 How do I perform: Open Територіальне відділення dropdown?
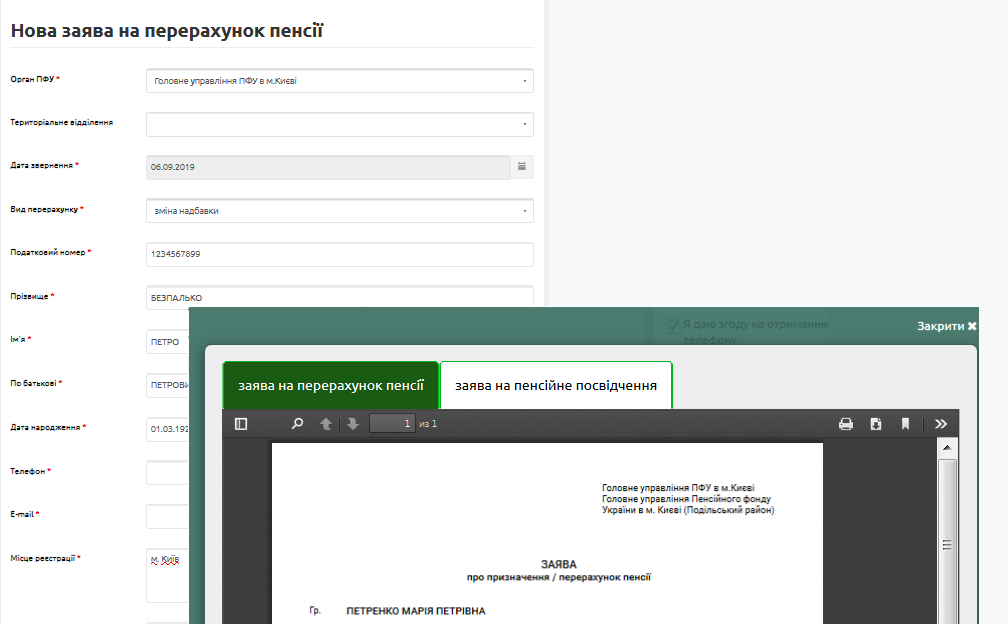click(x=340, y=125)
